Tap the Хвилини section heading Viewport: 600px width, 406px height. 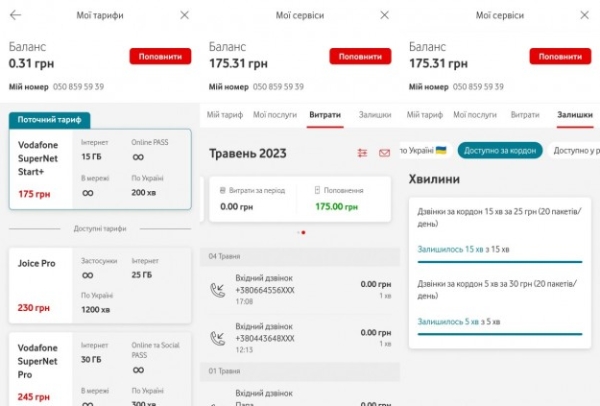pyautogui.click(x=434, y=179)
